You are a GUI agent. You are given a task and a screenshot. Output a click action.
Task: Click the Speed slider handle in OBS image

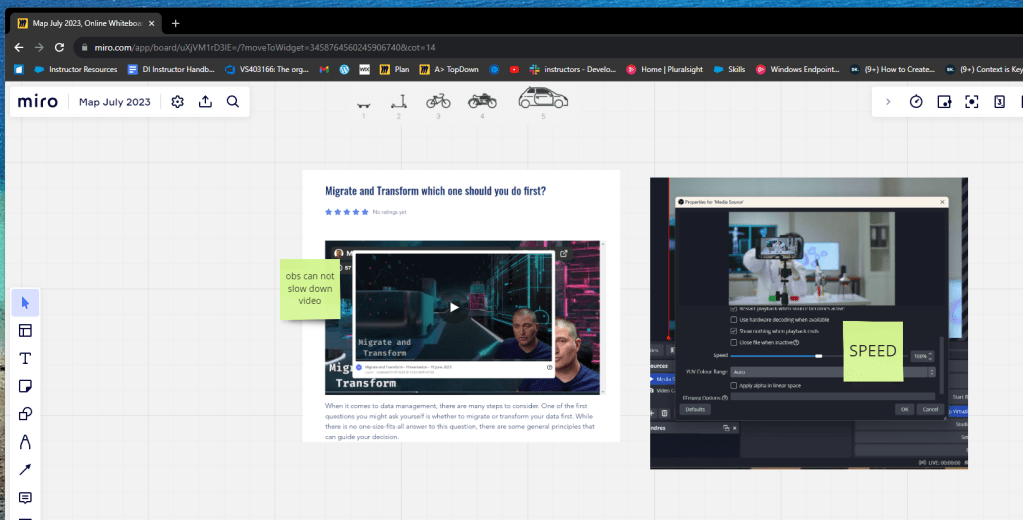819,356
